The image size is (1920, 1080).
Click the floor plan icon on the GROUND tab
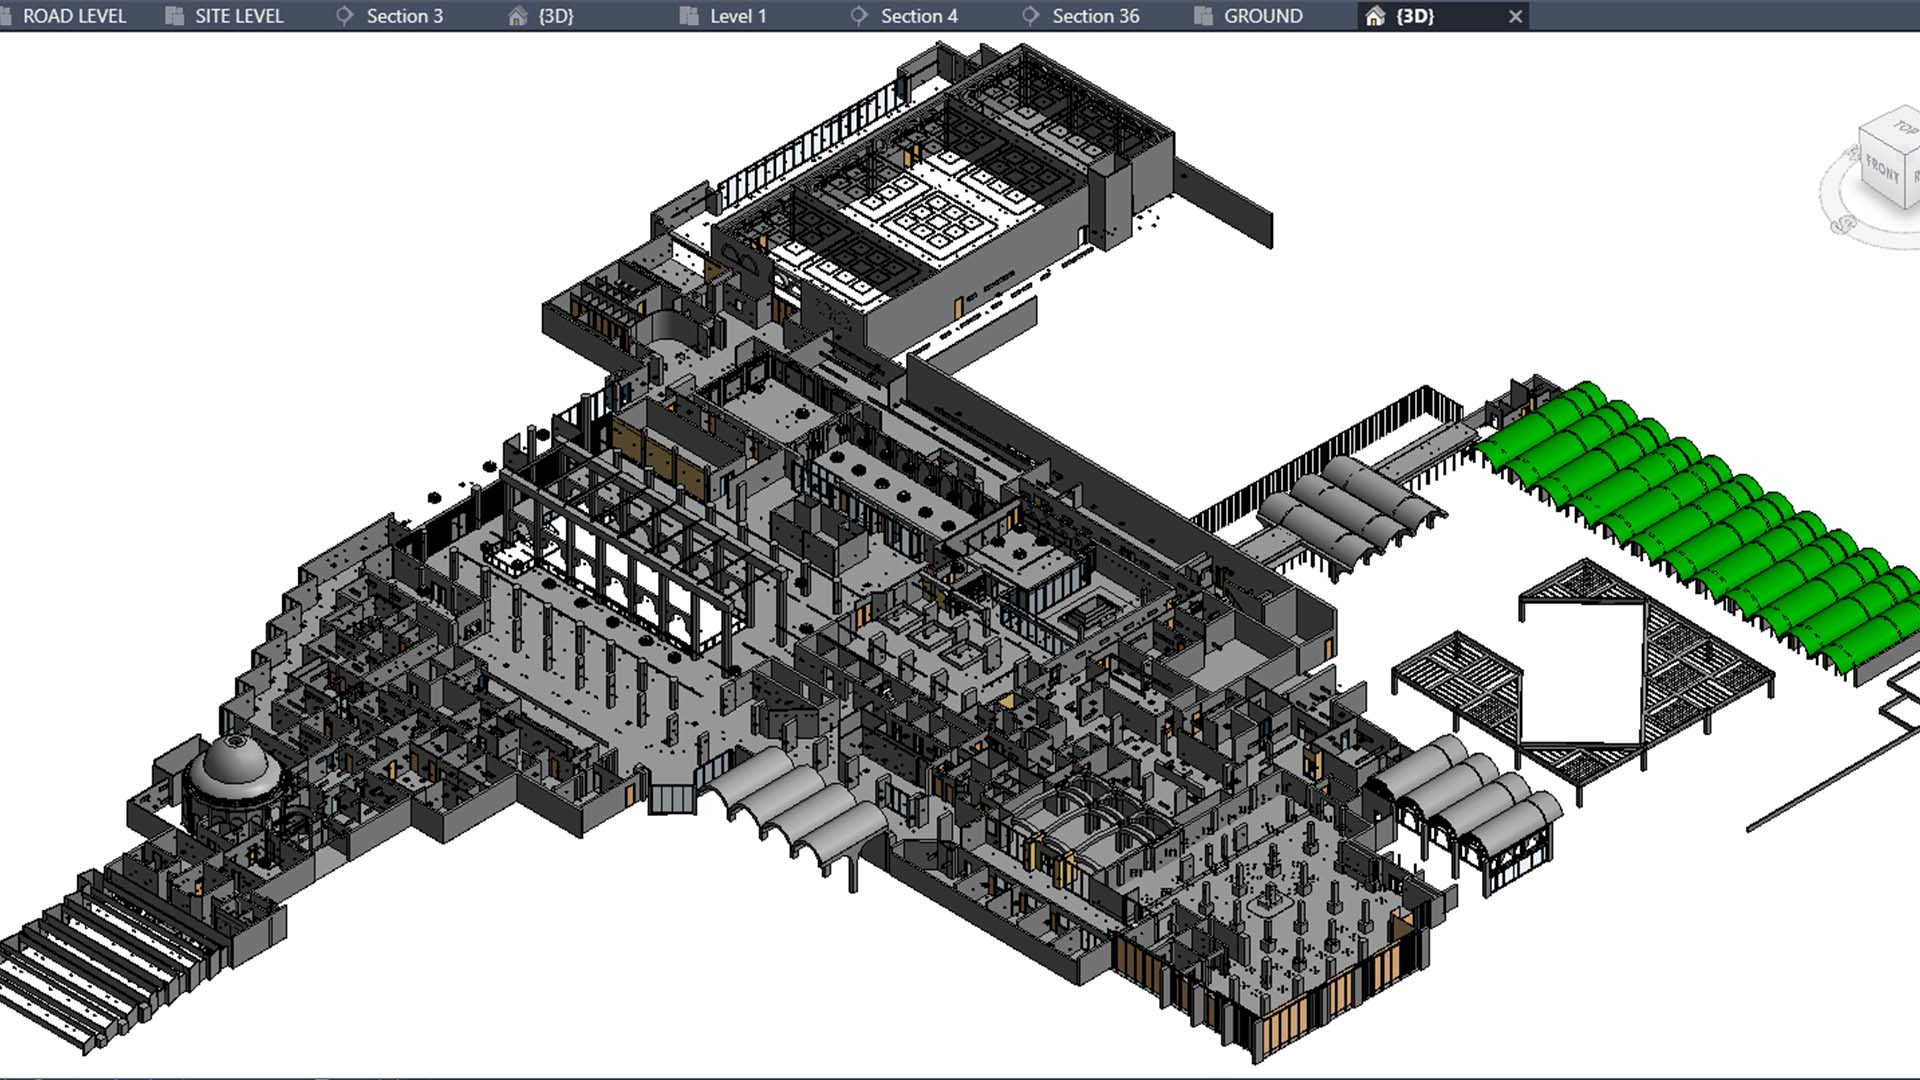click(x=1204, y=16)
